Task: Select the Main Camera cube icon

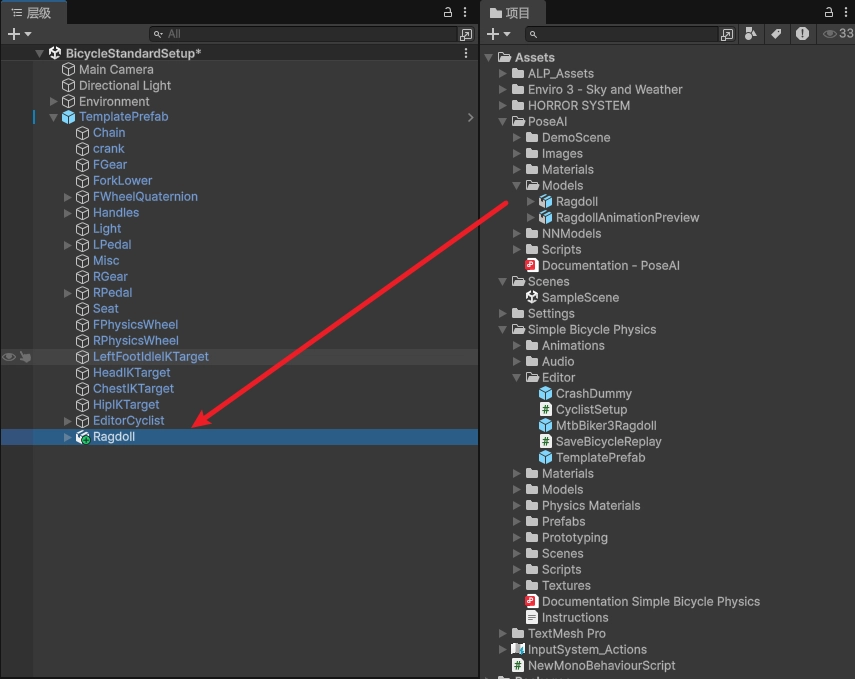Action: (68, 69)
